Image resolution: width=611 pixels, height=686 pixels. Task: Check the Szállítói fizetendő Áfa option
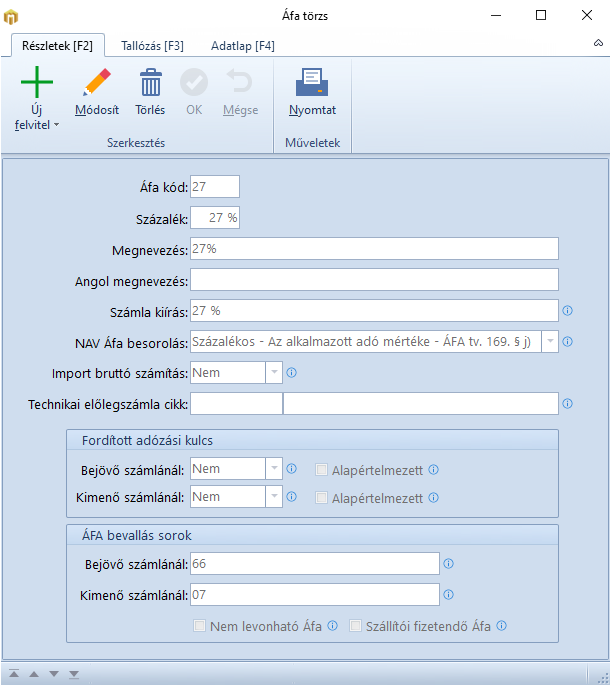(355, 626)
